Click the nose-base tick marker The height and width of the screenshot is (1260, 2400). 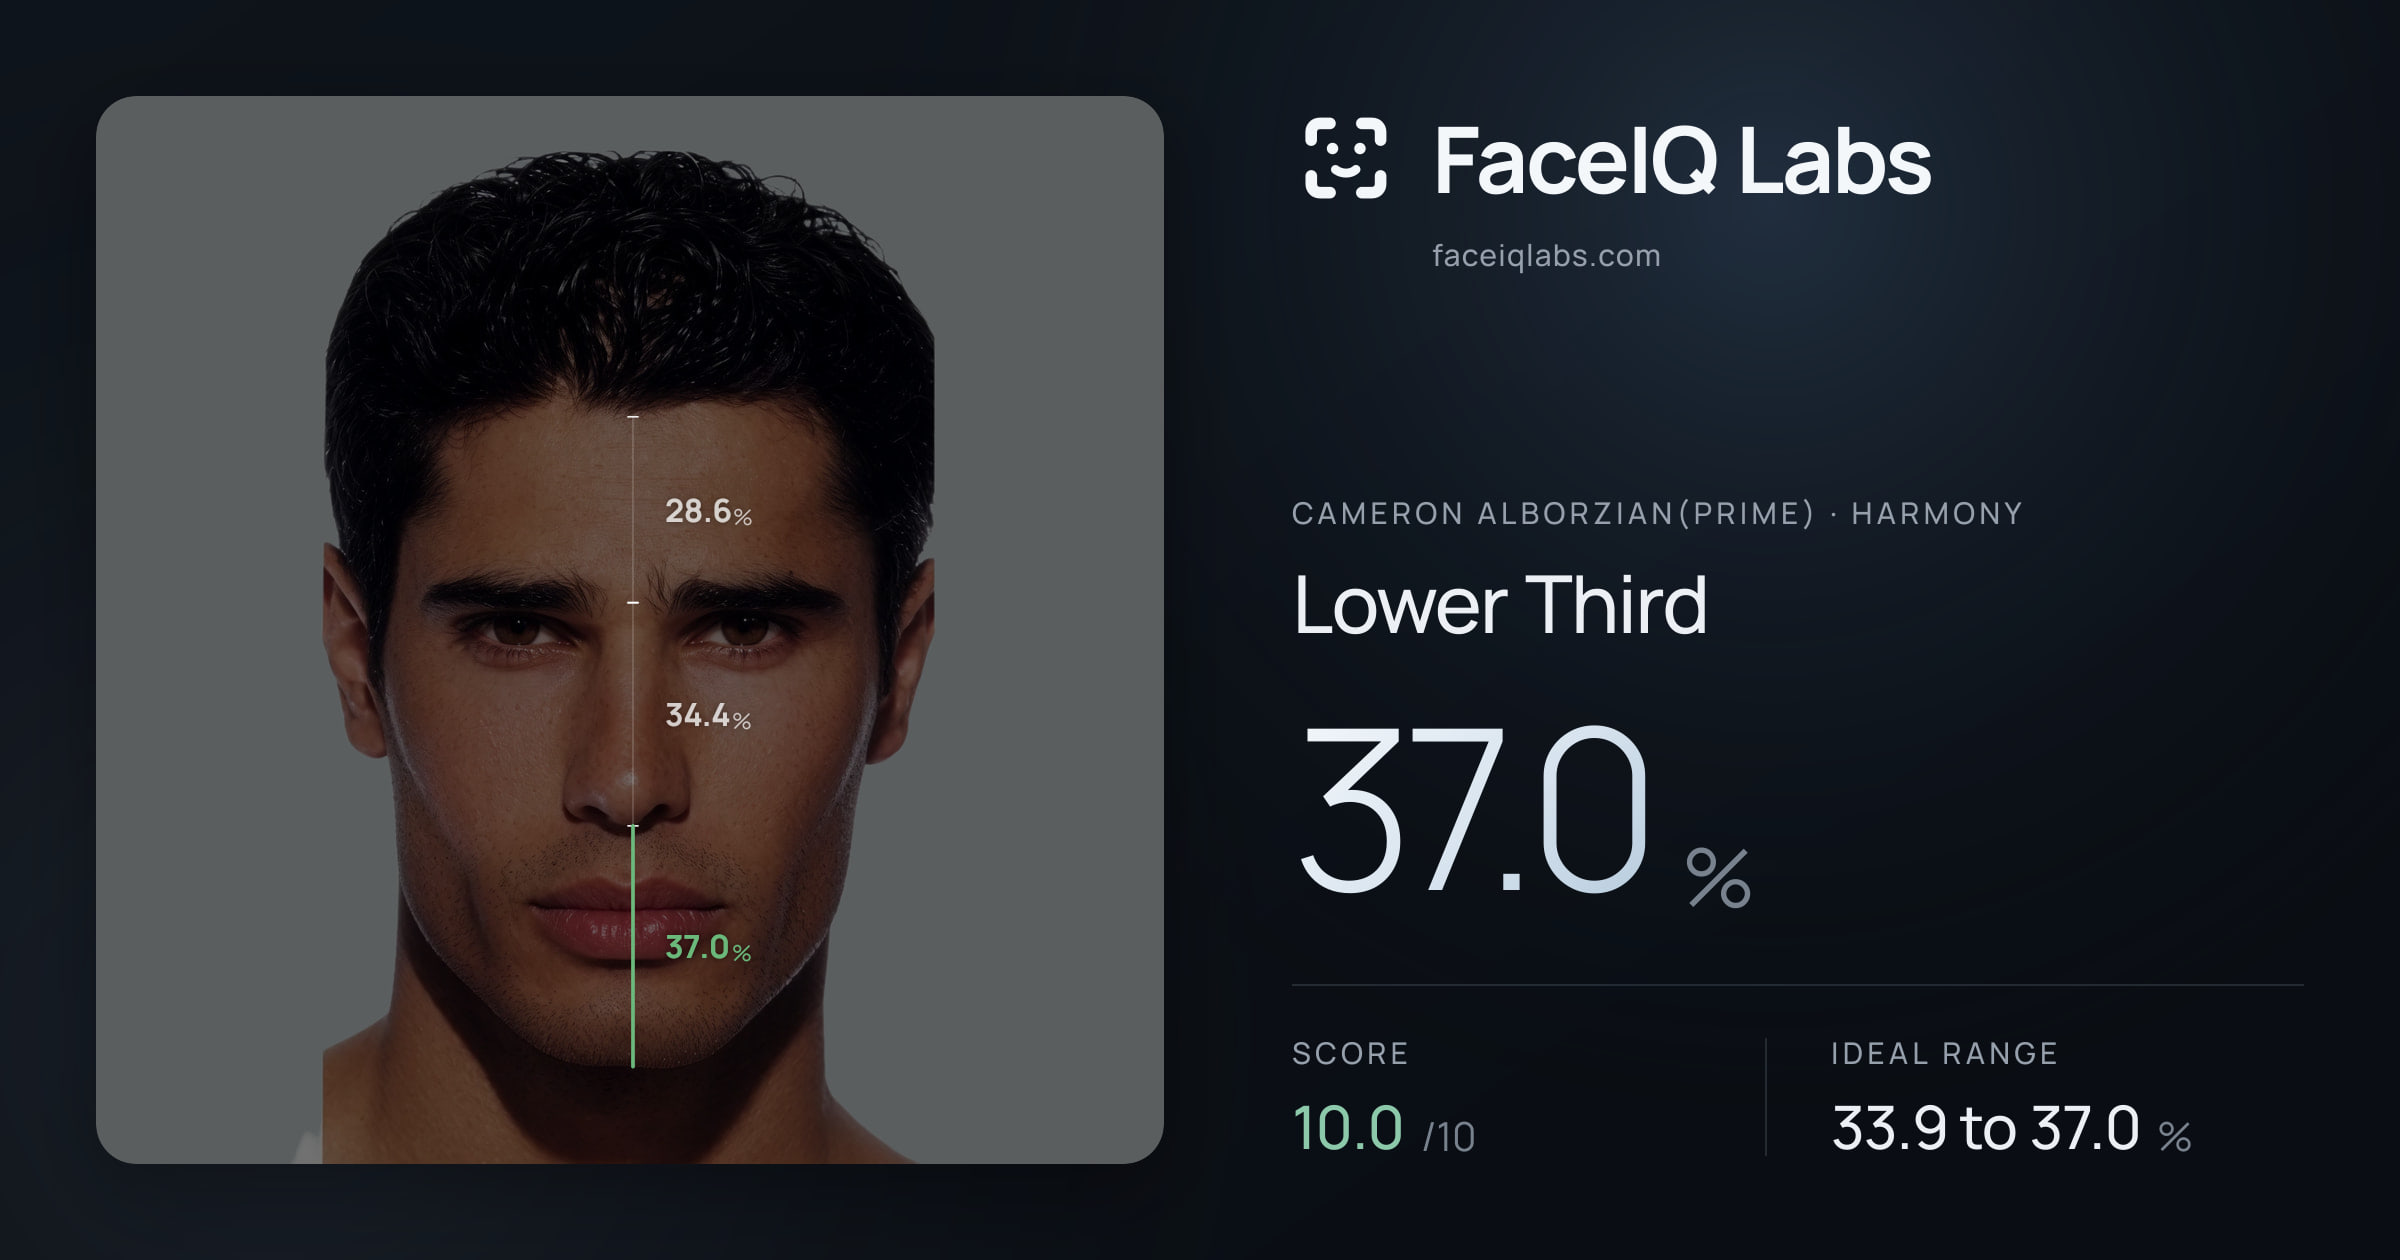point(633,826)
